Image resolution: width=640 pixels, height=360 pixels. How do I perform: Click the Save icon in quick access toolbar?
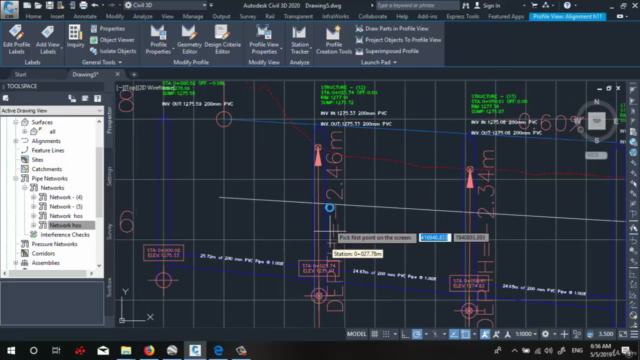click(x=49, y=5)
